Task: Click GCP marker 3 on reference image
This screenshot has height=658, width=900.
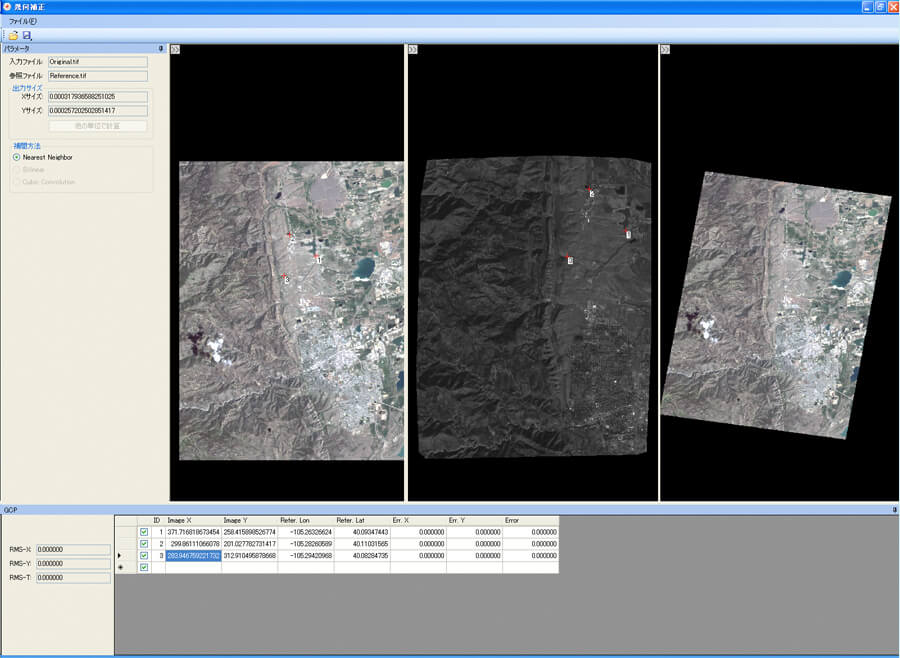Action: click(x=569, y=259)
